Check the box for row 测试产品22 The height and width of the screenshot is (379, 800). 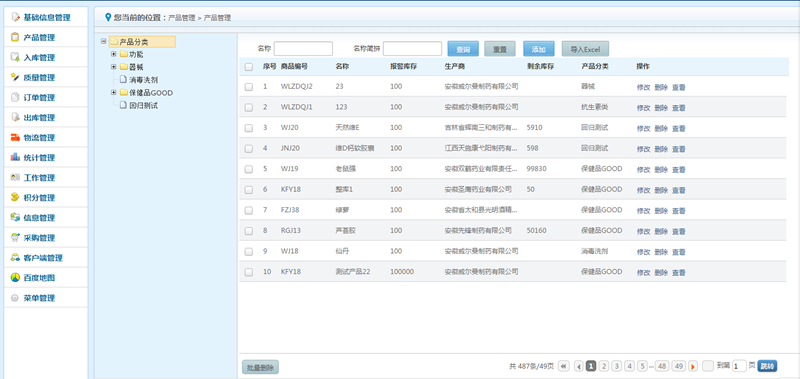click(x=248, y=272)
